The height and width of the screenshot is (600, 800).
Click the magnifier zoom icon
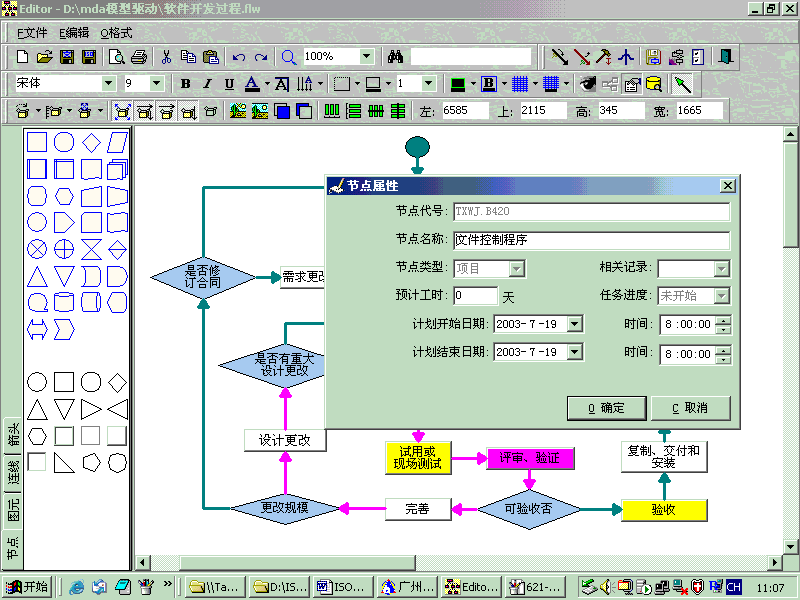289,57
